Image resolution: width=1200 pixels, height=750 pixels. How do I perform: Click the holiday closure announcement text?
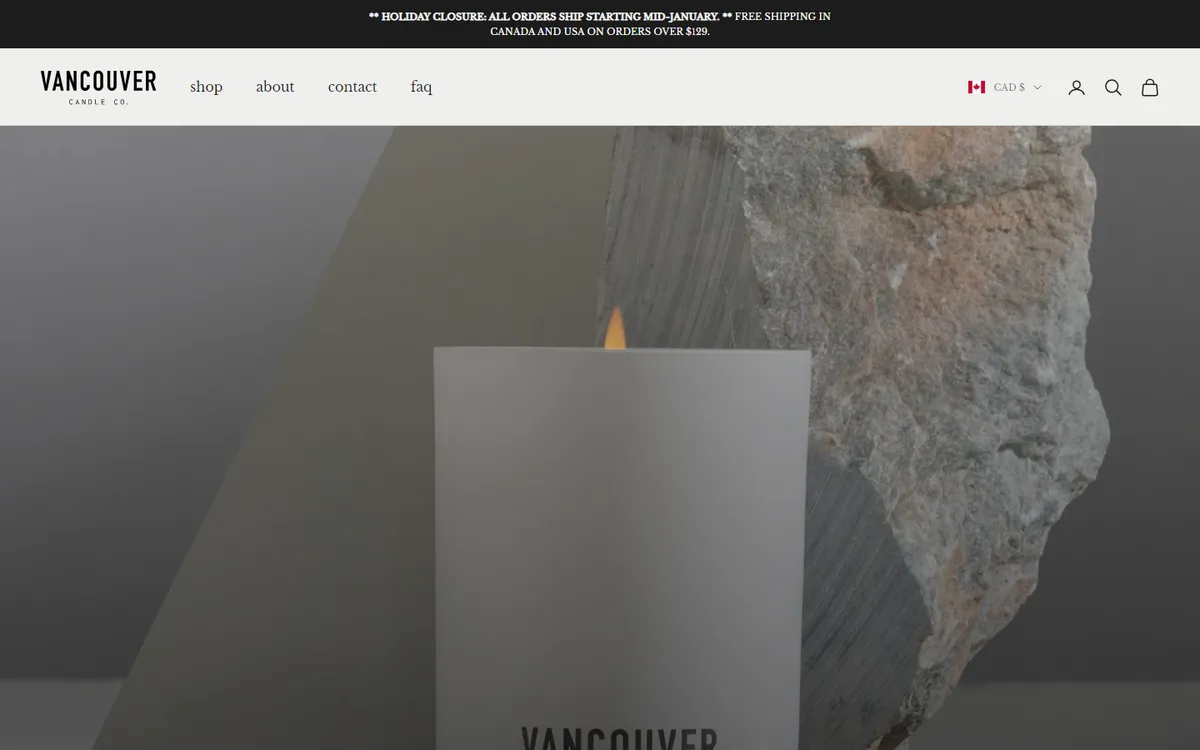550,16
